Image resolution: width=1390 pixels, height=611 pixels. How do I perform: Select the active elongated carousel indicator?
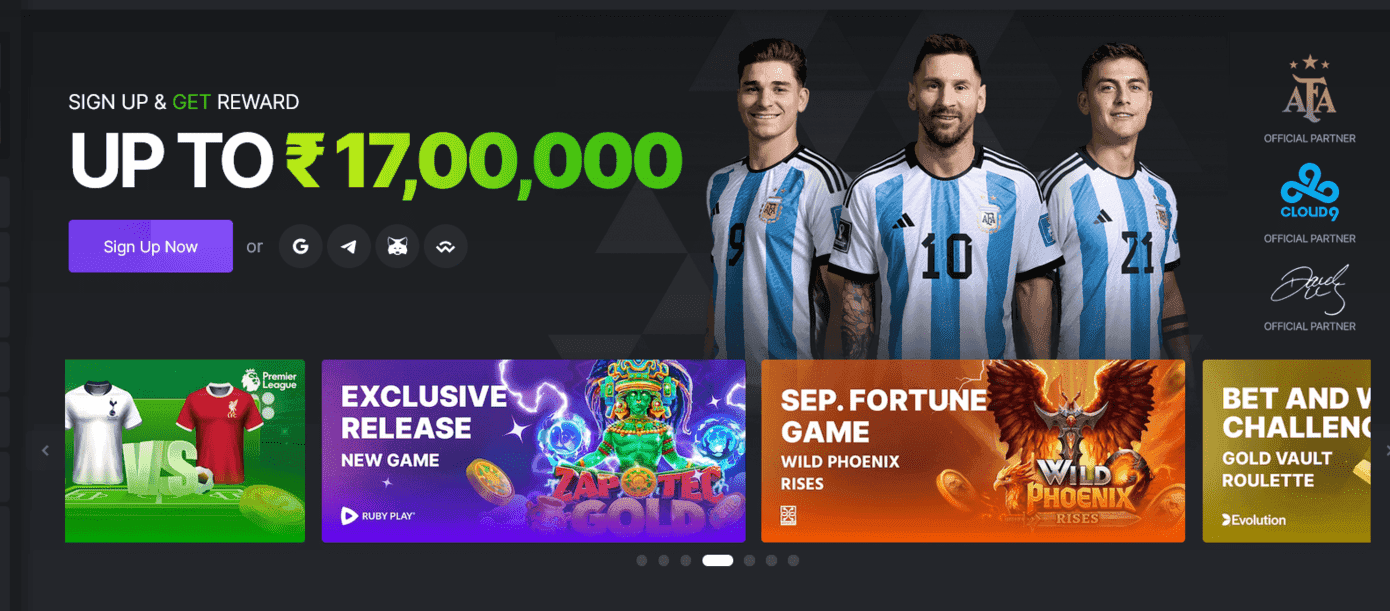[x=718, y=561]
